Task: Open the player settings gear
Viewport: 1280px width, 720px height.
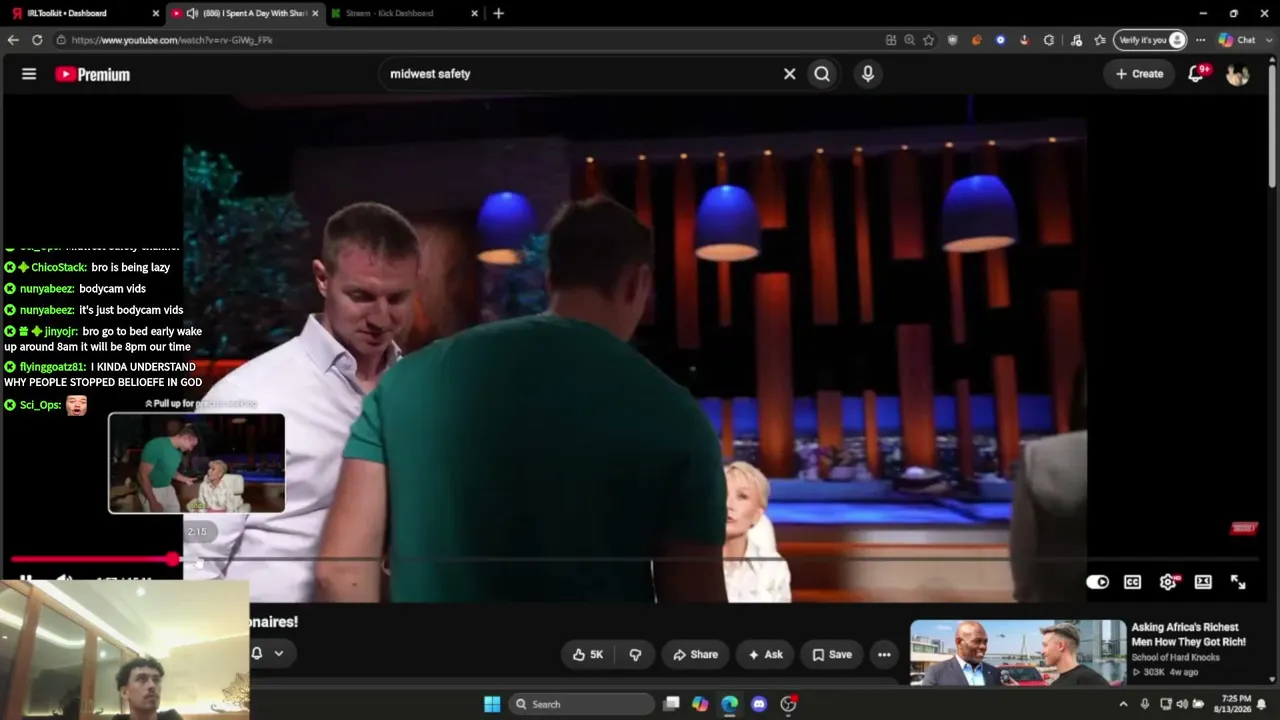Action: click(x=1168, y=582)
